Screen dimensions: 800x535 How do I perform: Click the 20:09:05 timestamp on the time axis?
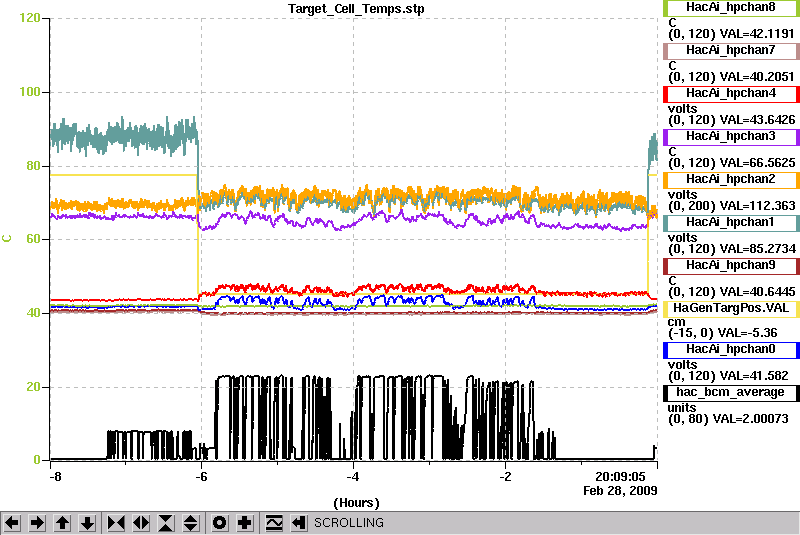pyautogui.click(x=620, y=477)
